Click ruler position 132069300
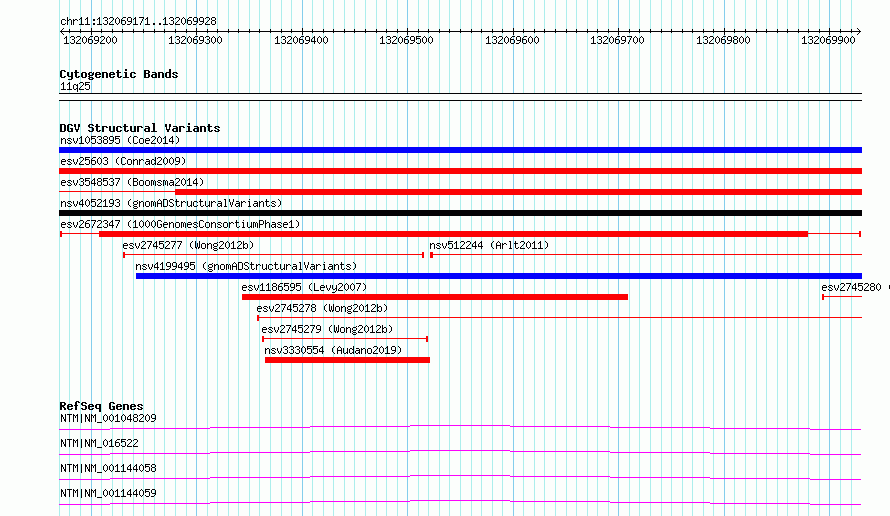890x516 pixels. tap(195, 40)
